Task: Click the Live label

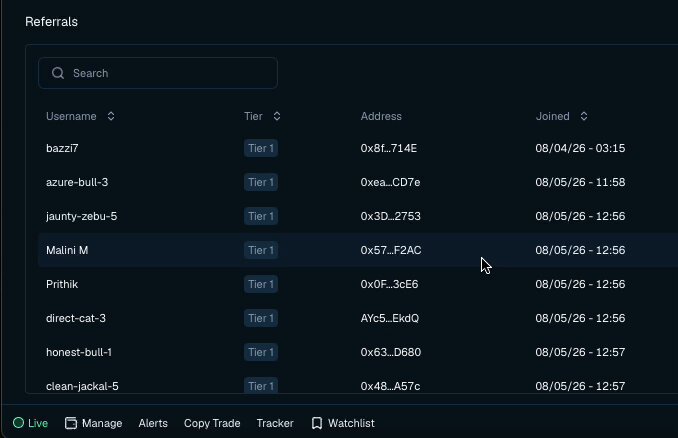Action: (x=38, y=423)
